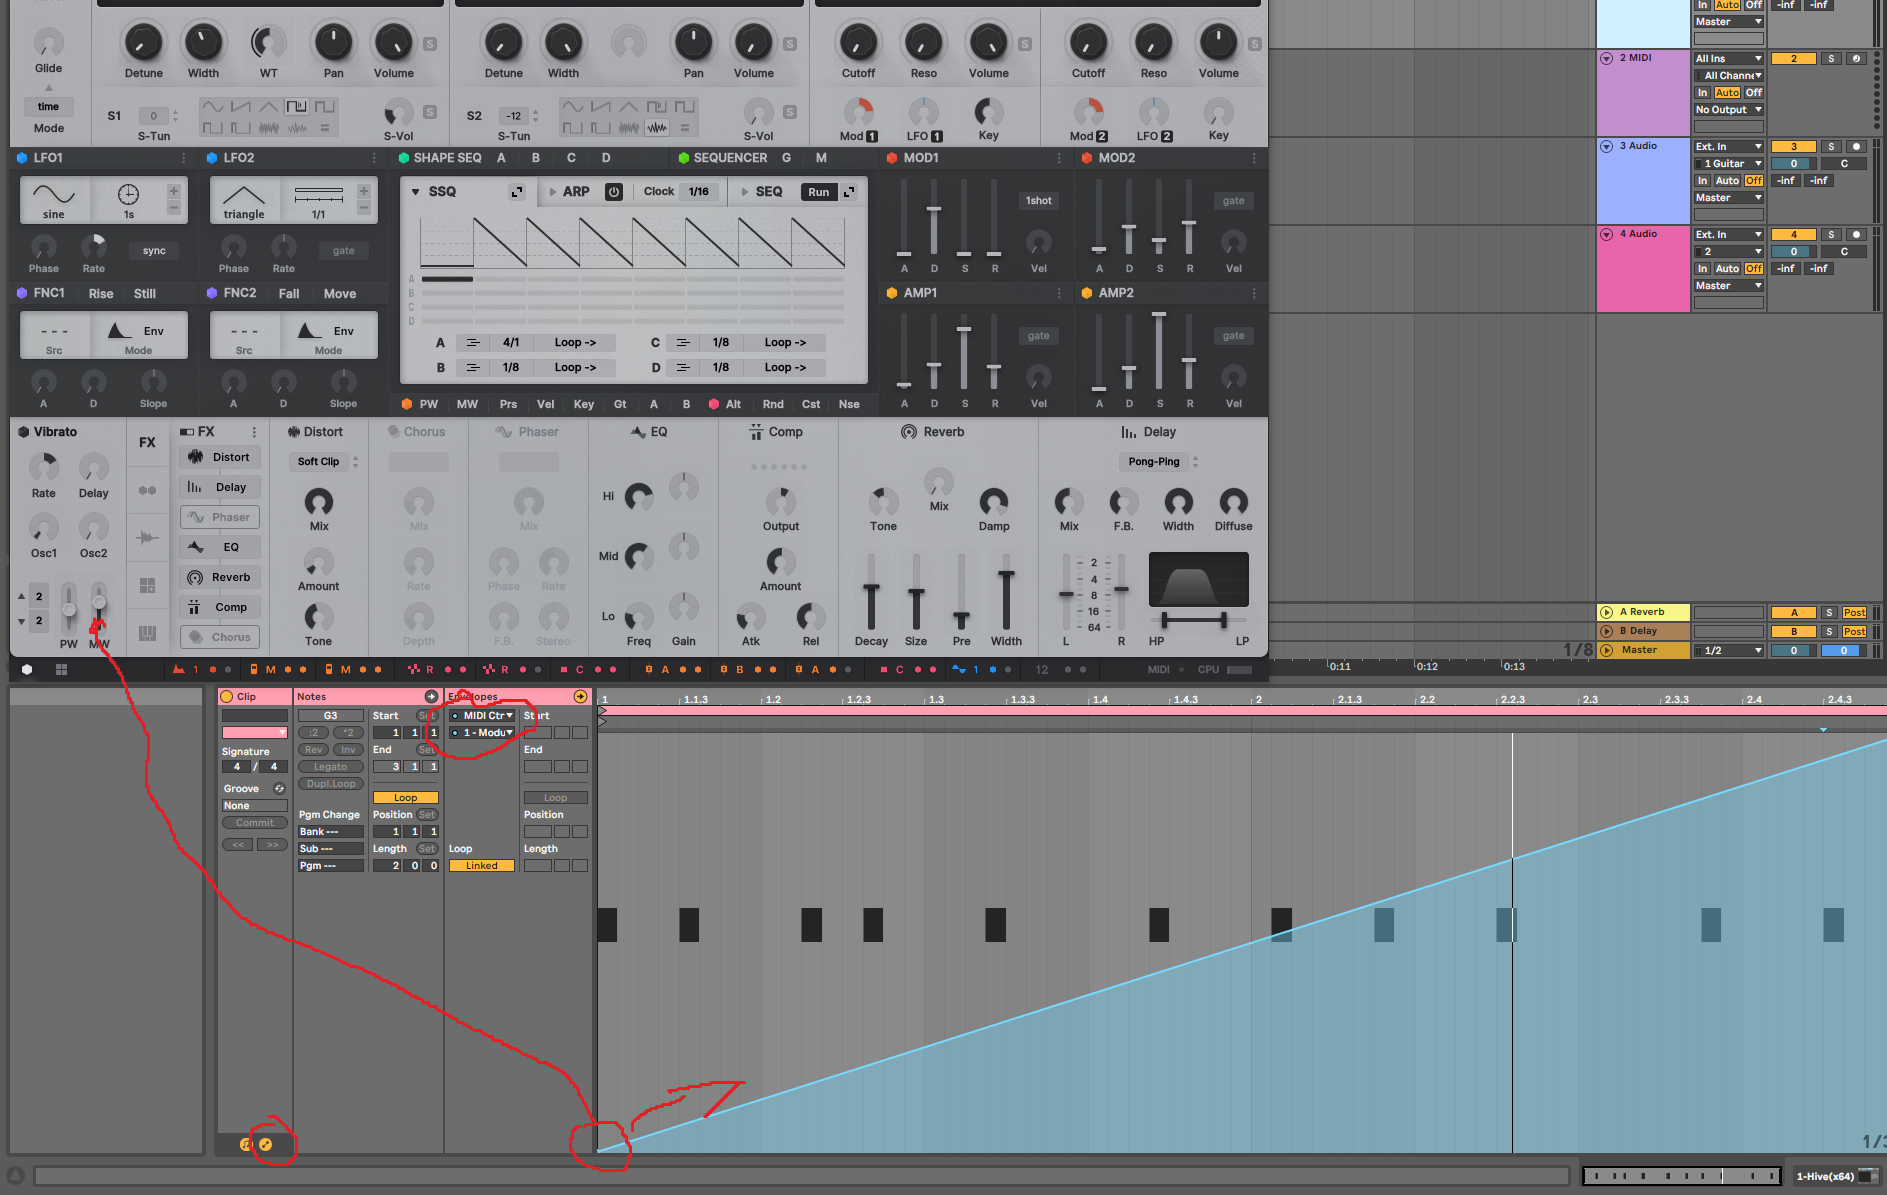Screen dimensions: 1887x1195
Task: Open the clip color dropdown
Action: (254, 733)
